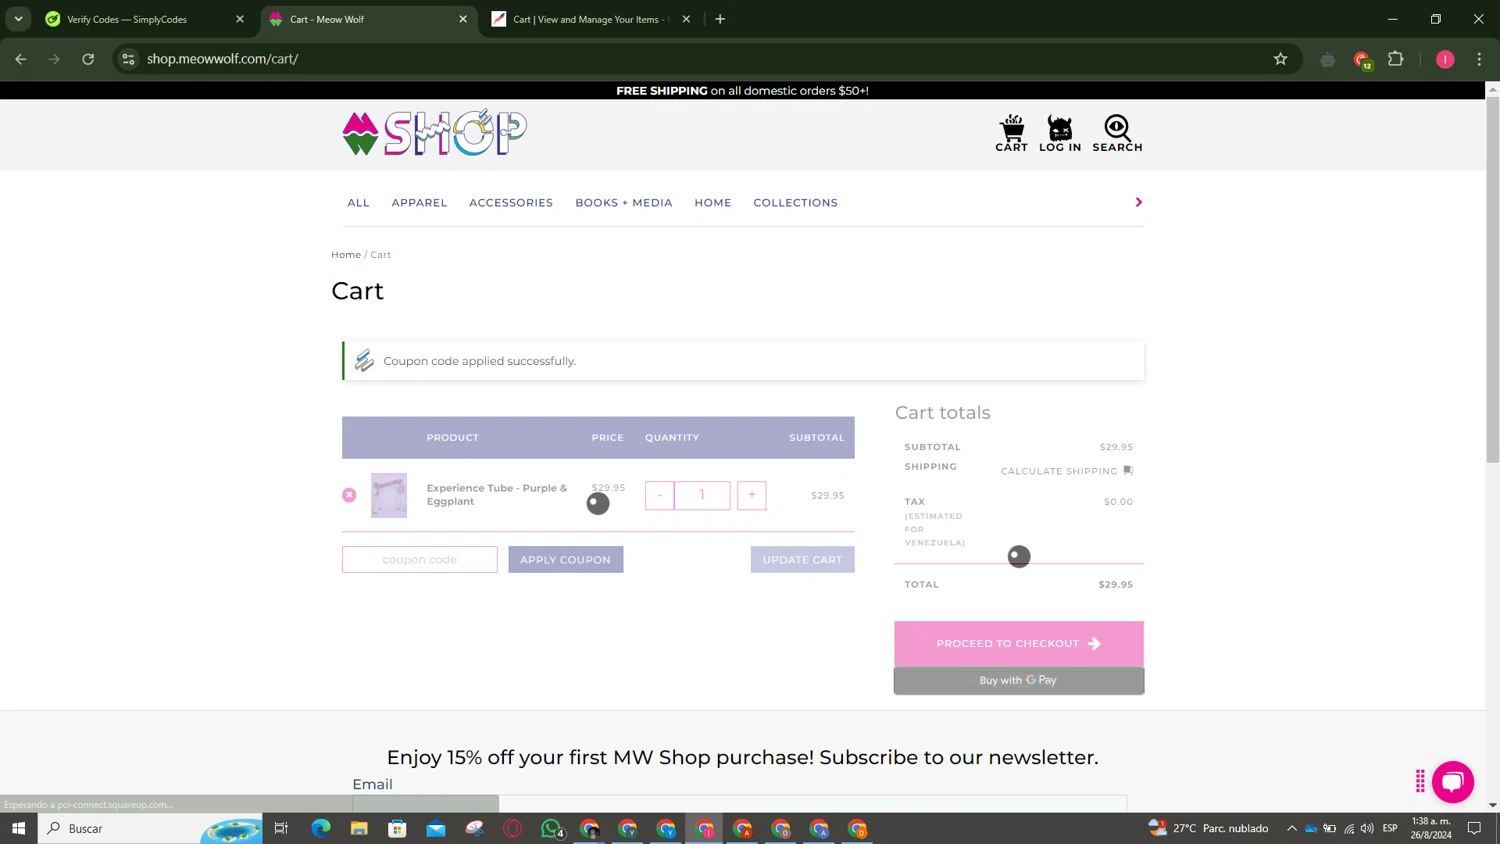Open the ALL category menu
This screenshot has height=844, width=1500.
(358, 203)
